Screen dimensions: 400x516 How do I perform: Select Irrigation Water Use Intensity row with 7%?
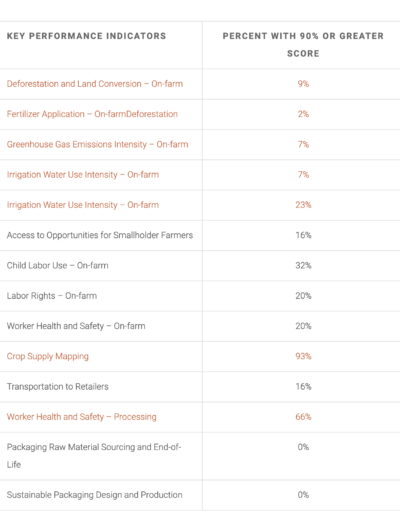click(x=200, y=175)
